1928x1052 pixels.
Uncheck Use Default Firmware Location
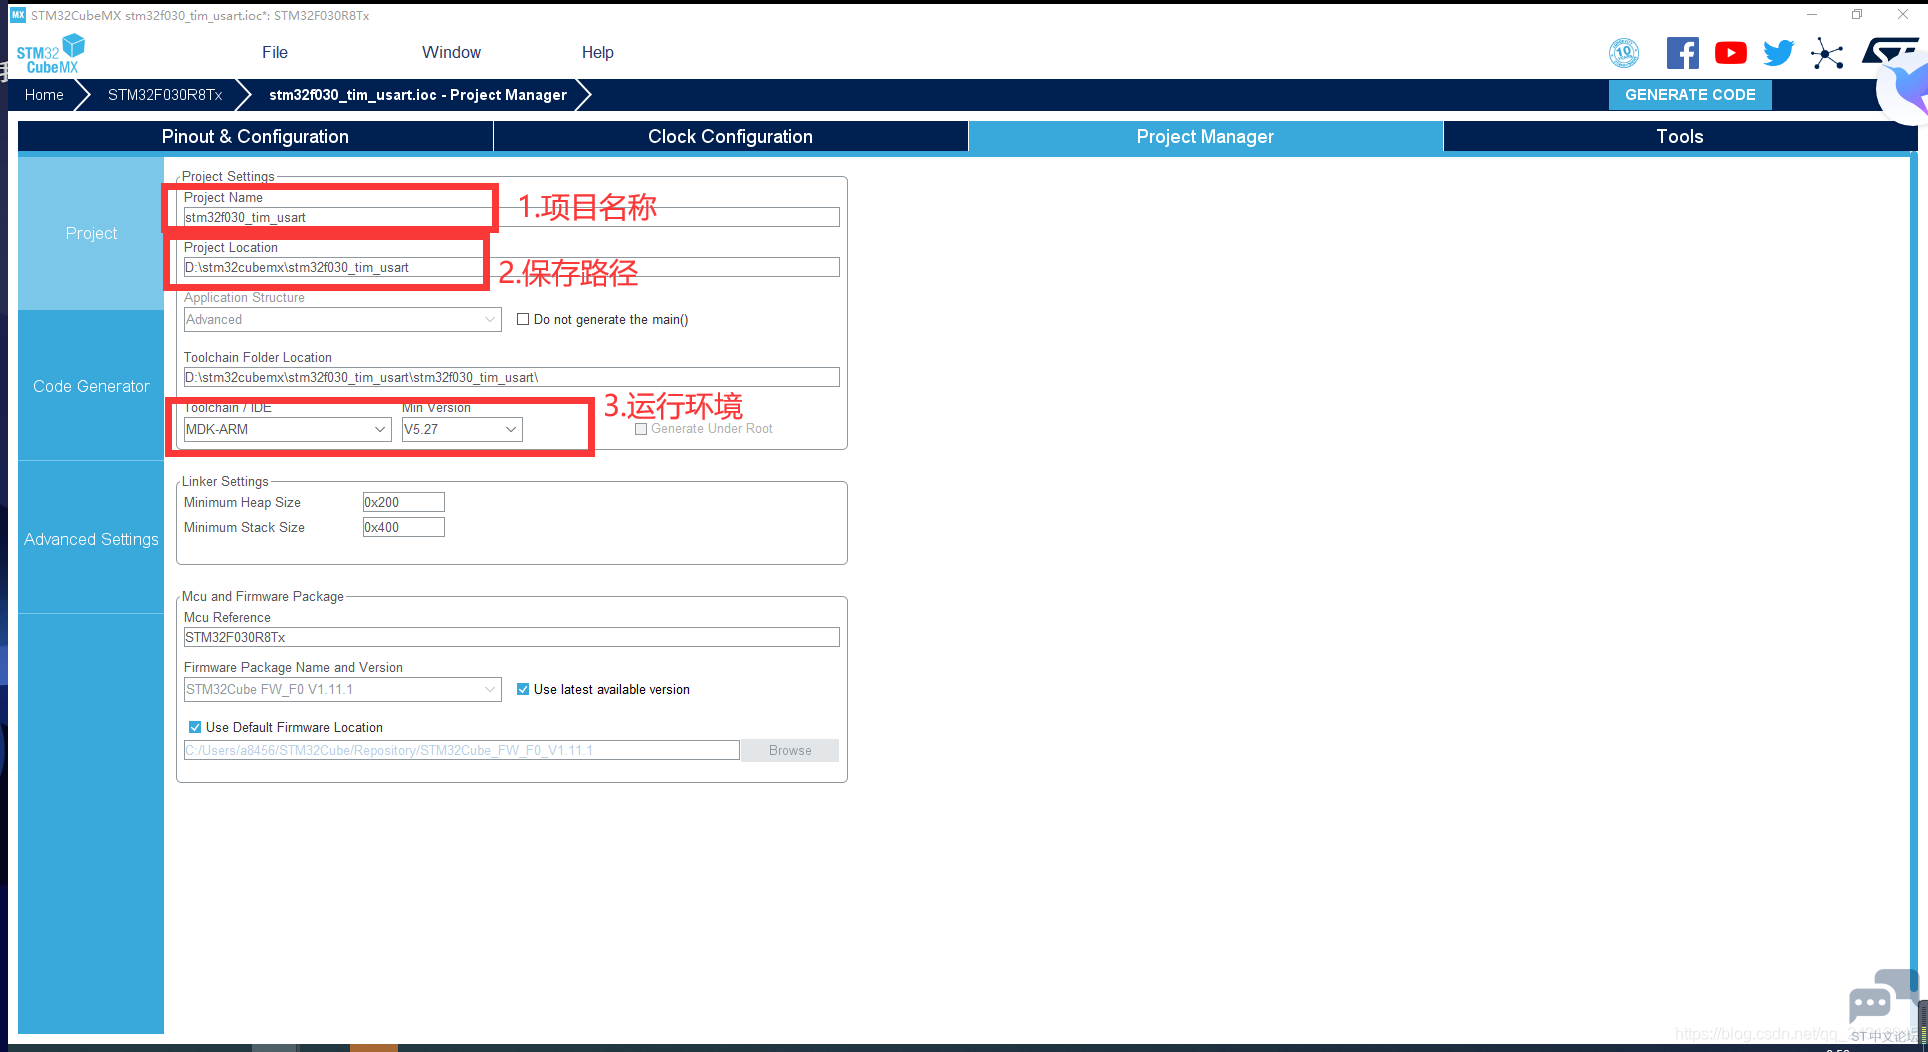coord(195,728)
